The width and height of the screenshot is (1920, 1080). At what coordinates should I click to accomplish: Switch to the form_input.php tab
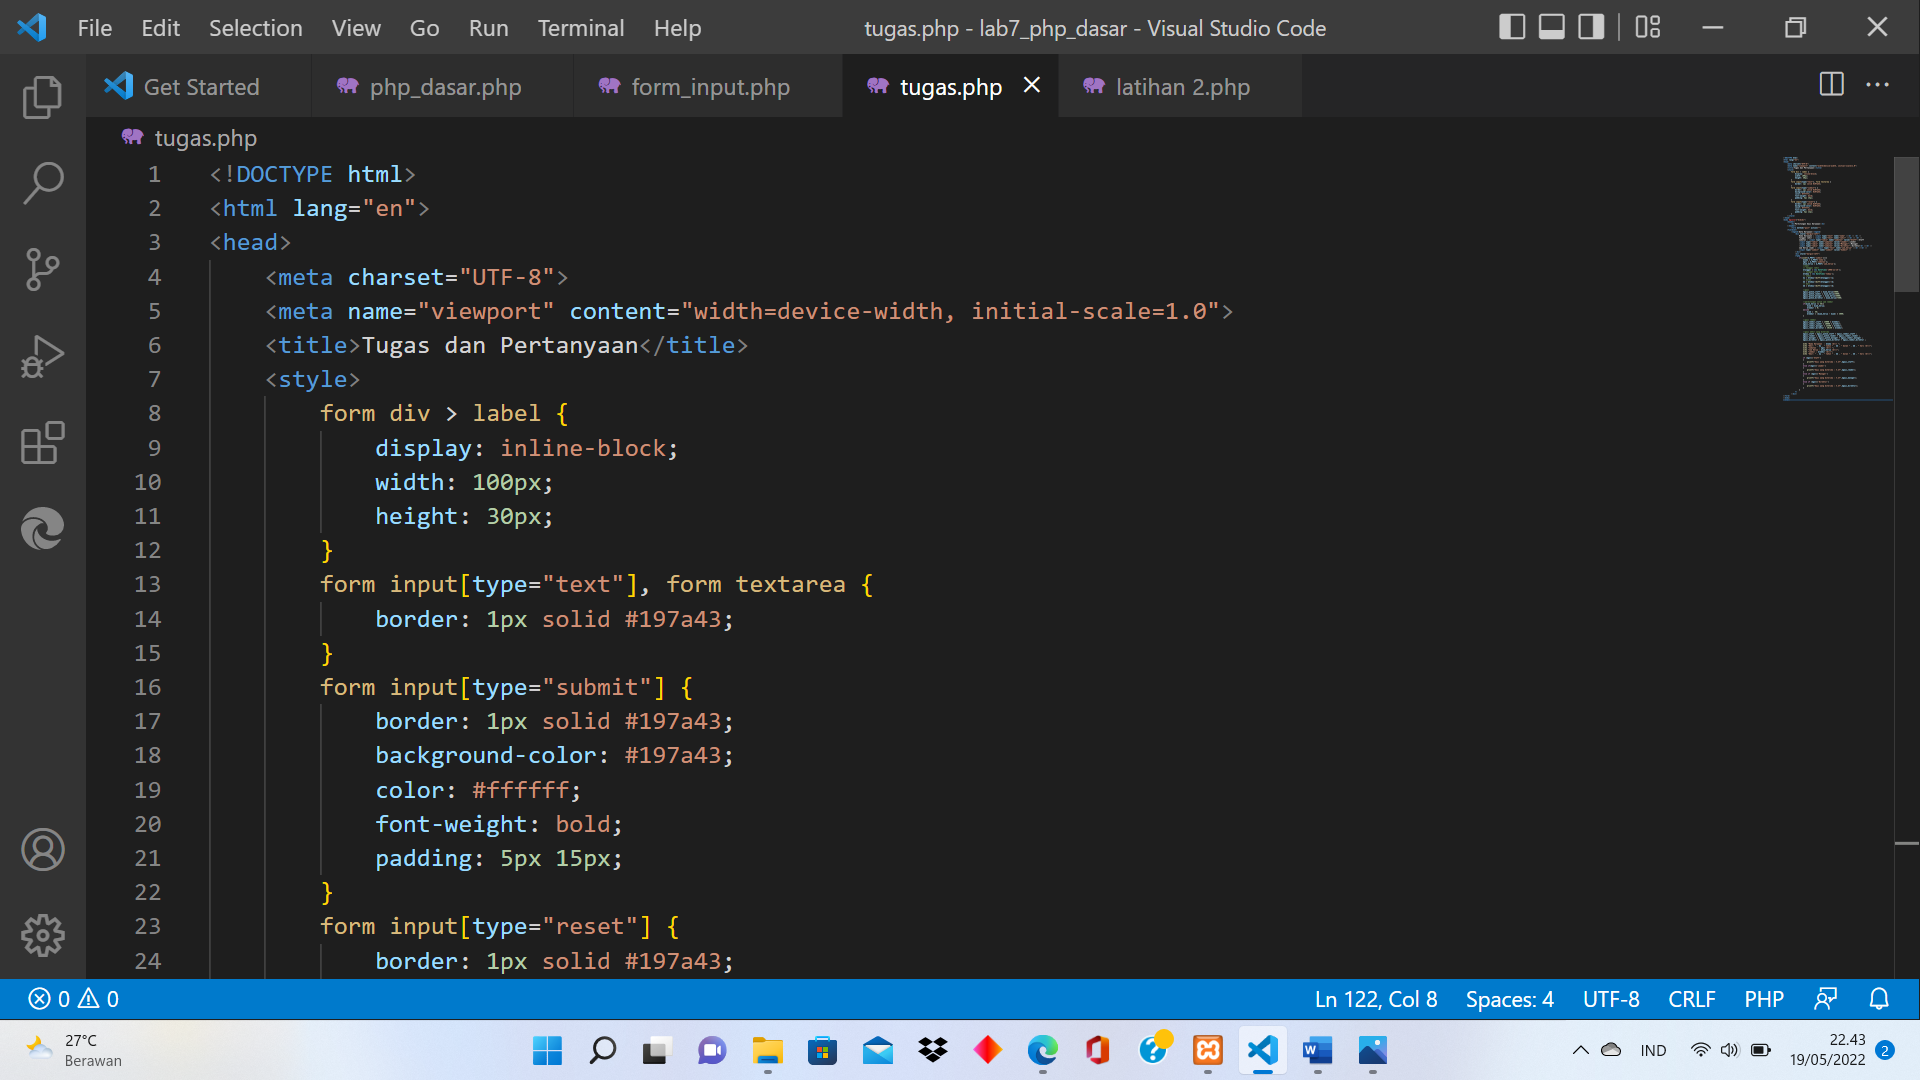(x=708, y=86)
